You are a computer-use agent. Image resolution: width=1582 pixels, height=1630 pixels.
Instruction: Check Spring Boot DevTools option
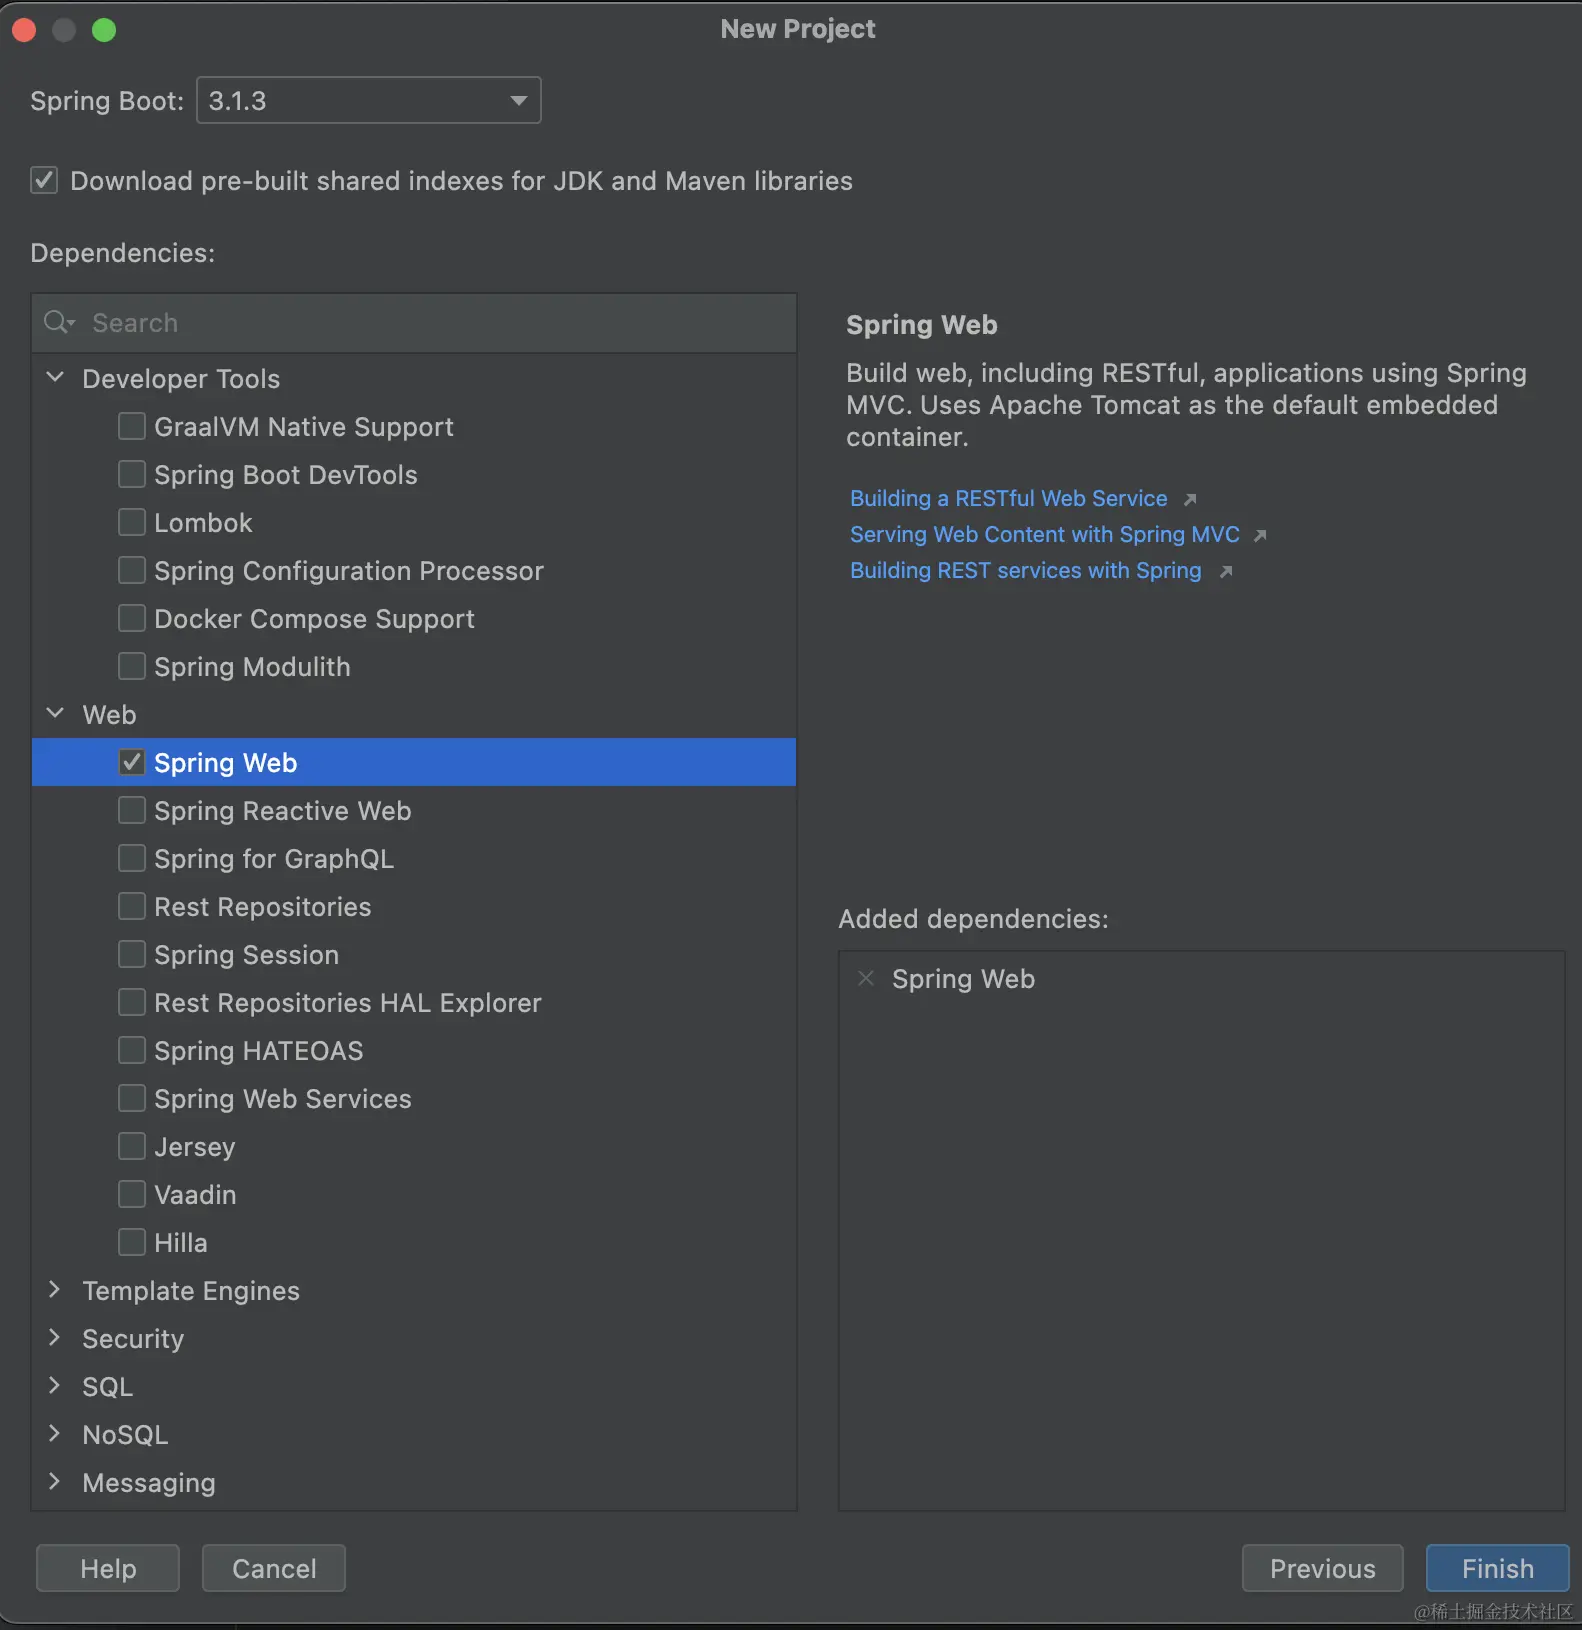(132, 475)
